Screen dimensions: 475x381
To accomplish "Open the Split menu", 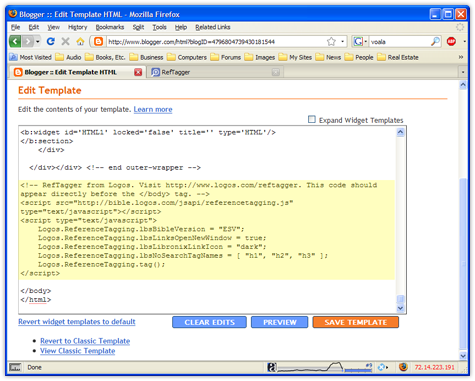I will (x=138, y=27).
